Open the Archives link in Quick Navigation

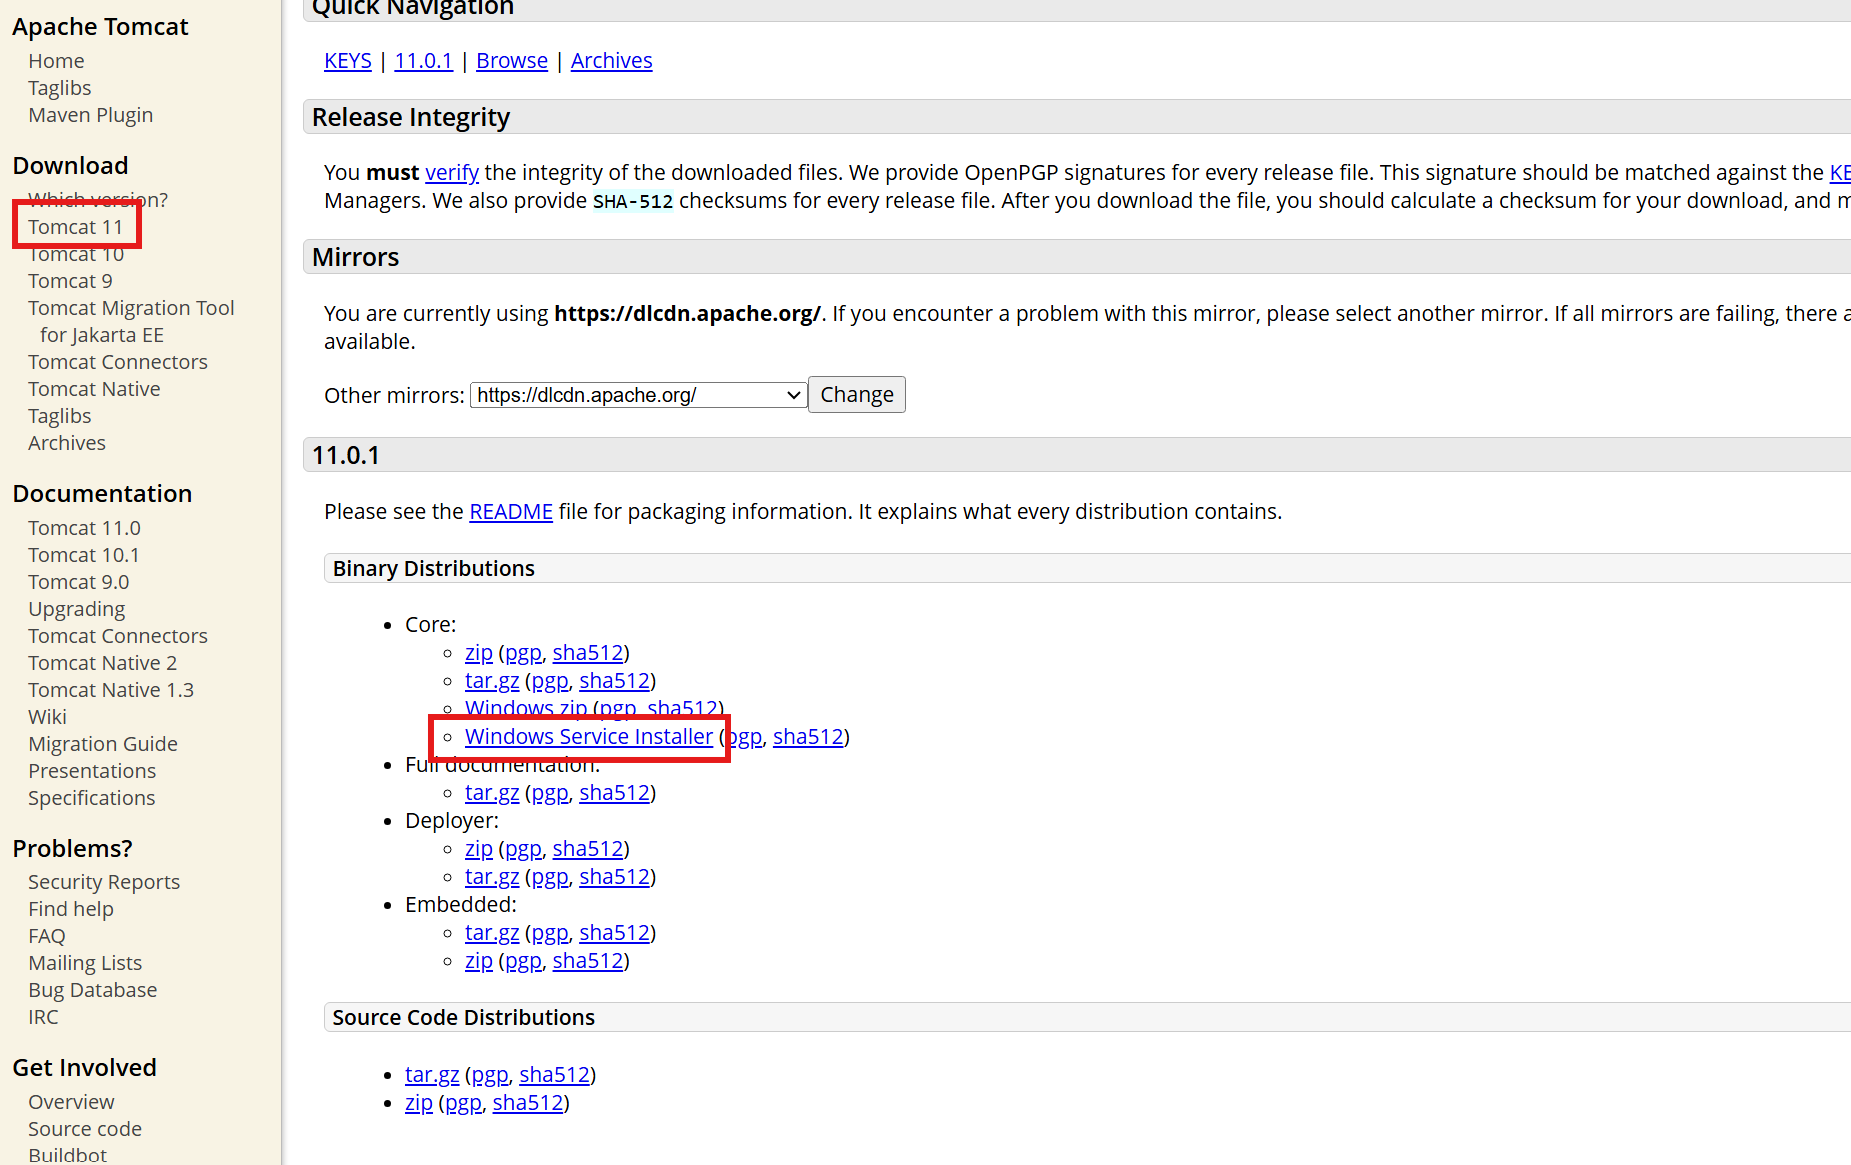[611, 61]
